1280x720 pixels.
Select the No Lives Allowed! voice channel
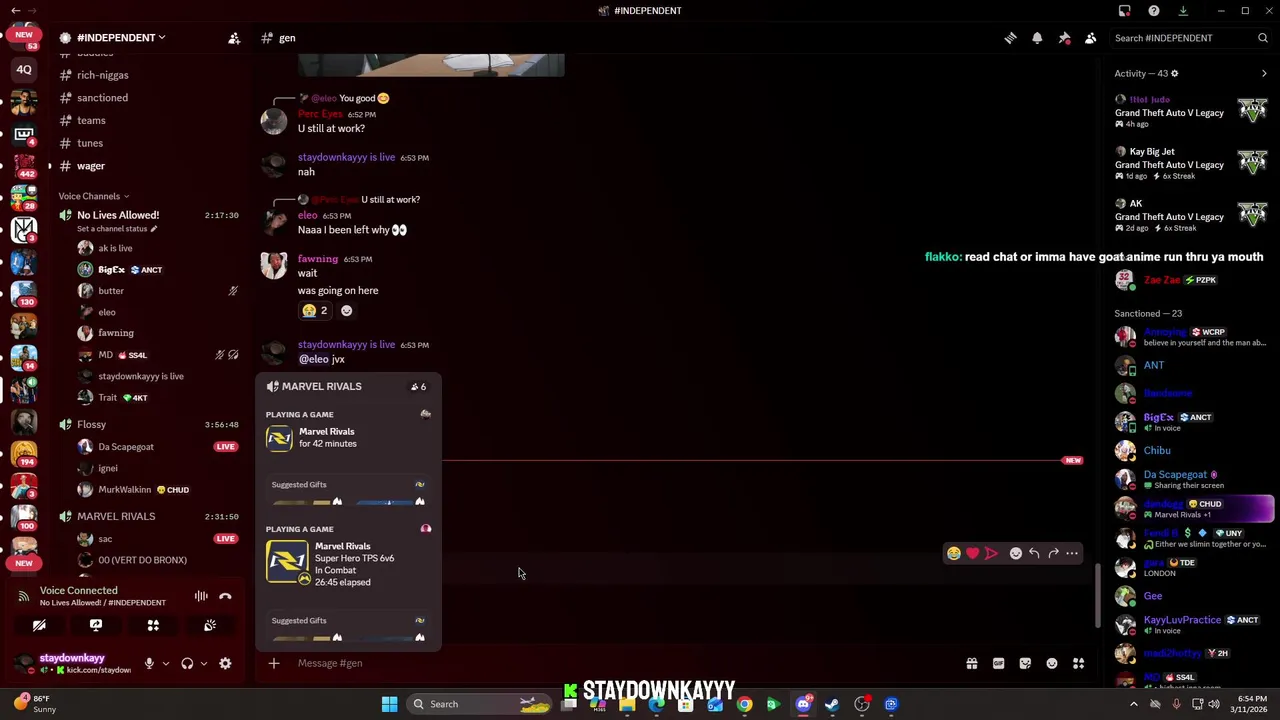pyautogui.click(x=118, y=215)
